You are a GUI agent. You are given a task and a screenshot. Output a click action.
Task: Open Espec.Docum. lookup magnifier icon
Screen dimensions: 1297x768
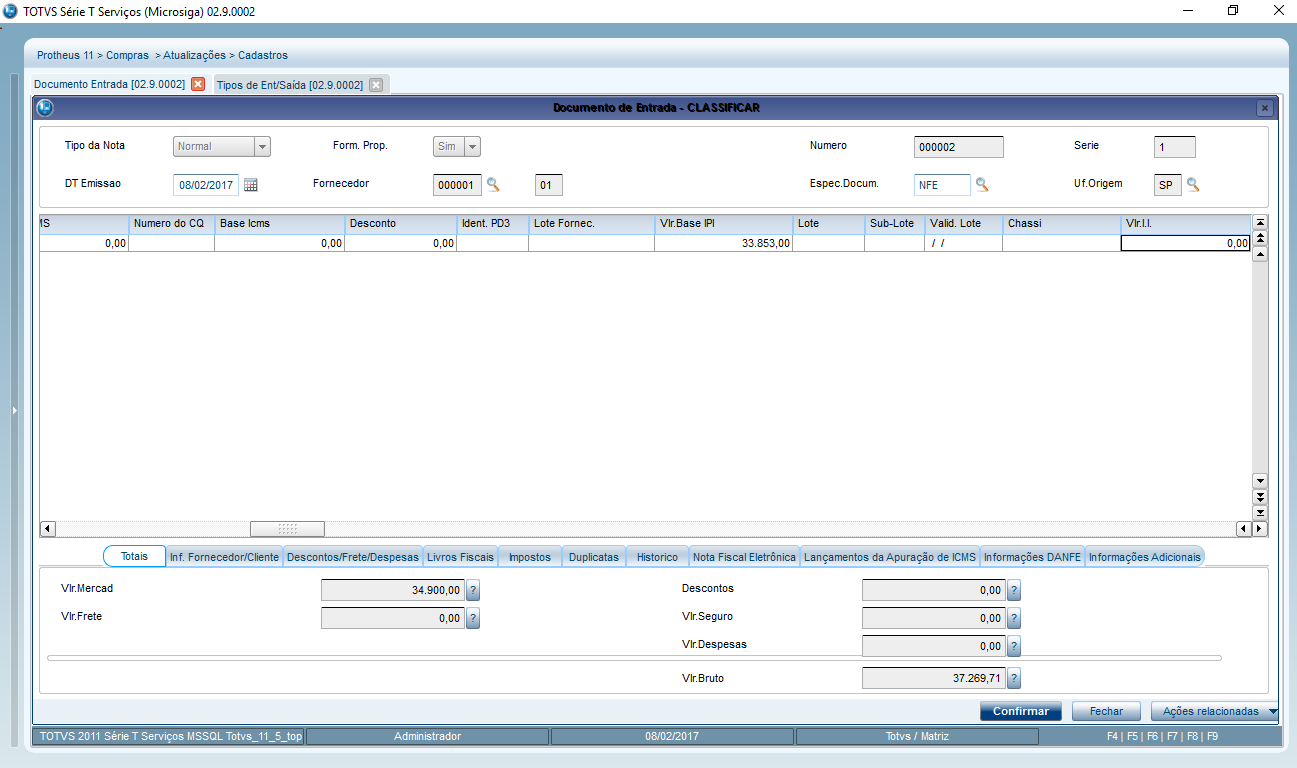(x=982, y=184)
